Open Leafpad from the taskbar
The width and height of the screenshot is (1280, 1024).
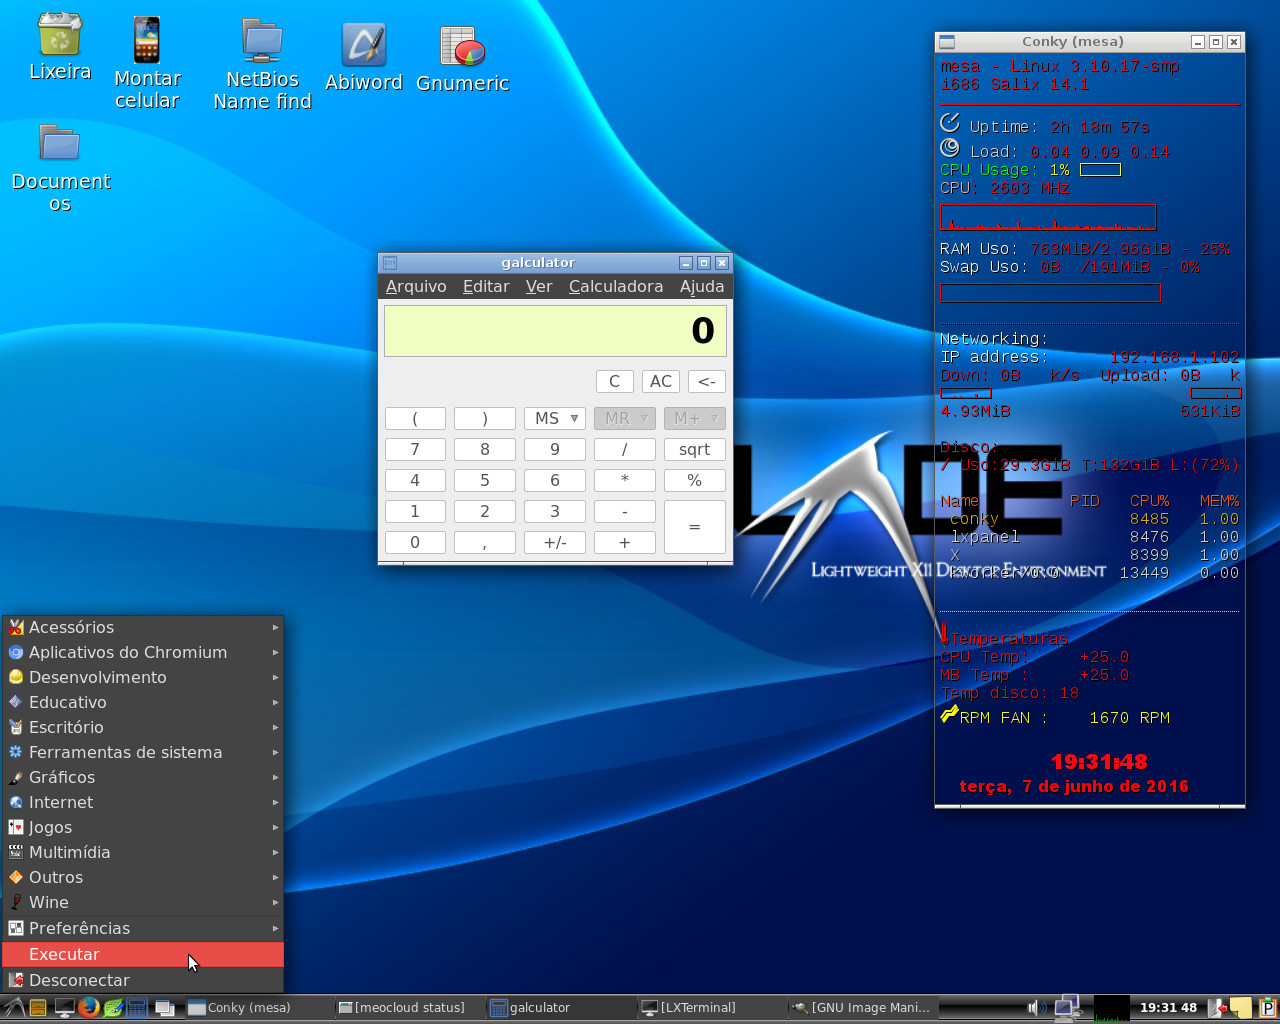(x=112, y=1007)
